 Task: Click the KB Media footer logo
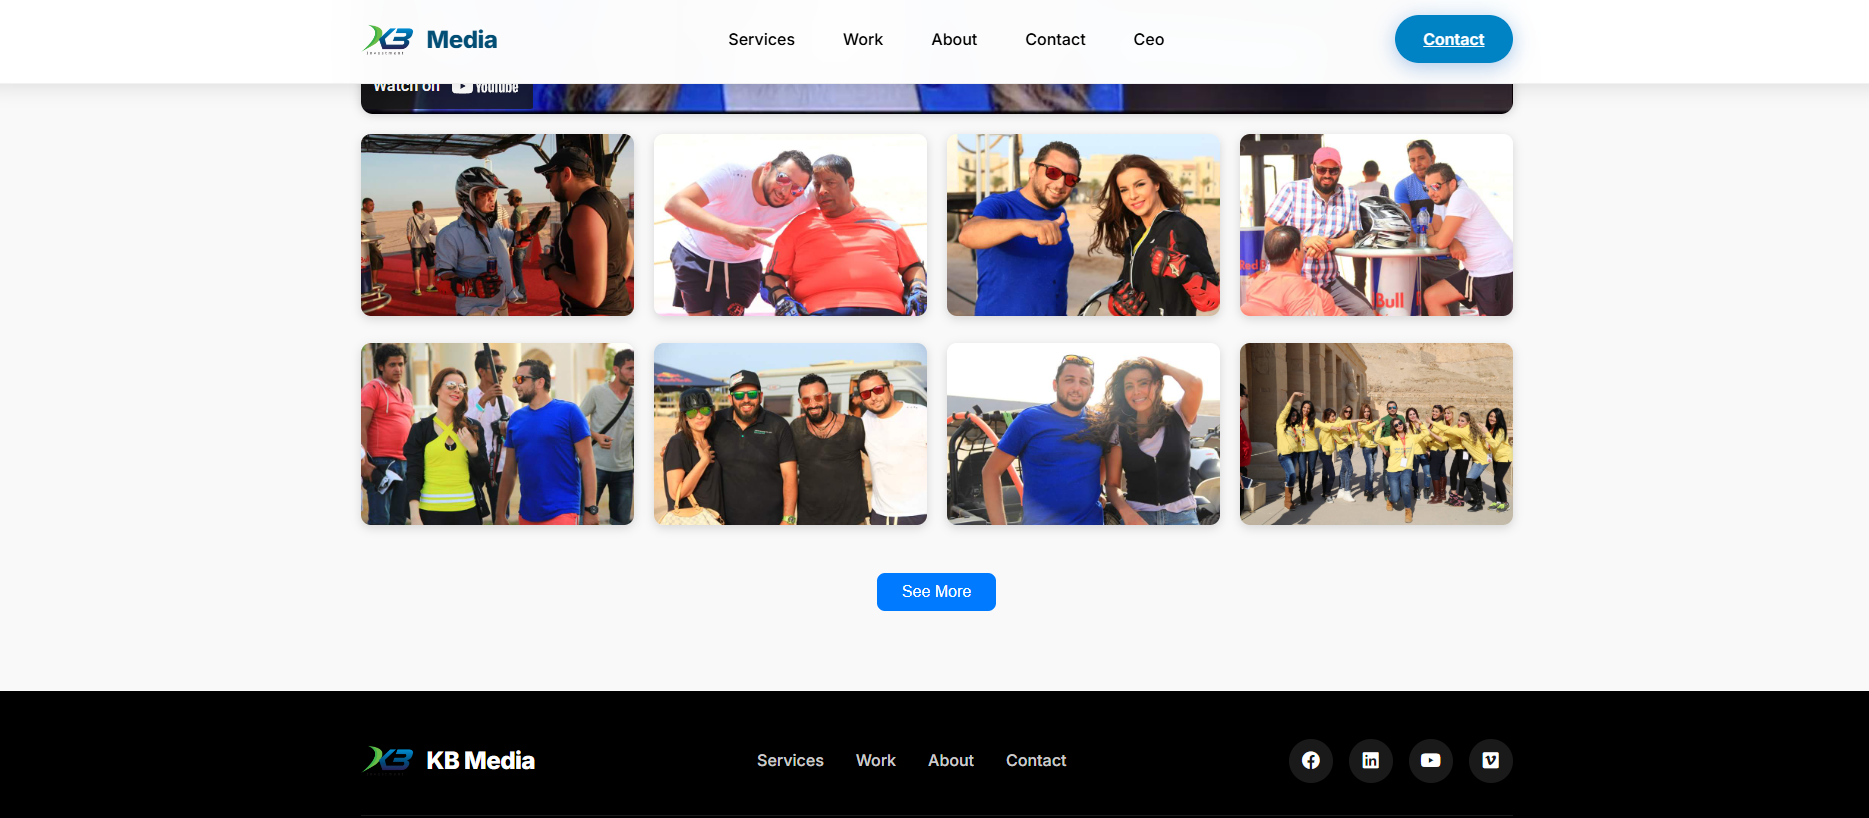[448, 761]
